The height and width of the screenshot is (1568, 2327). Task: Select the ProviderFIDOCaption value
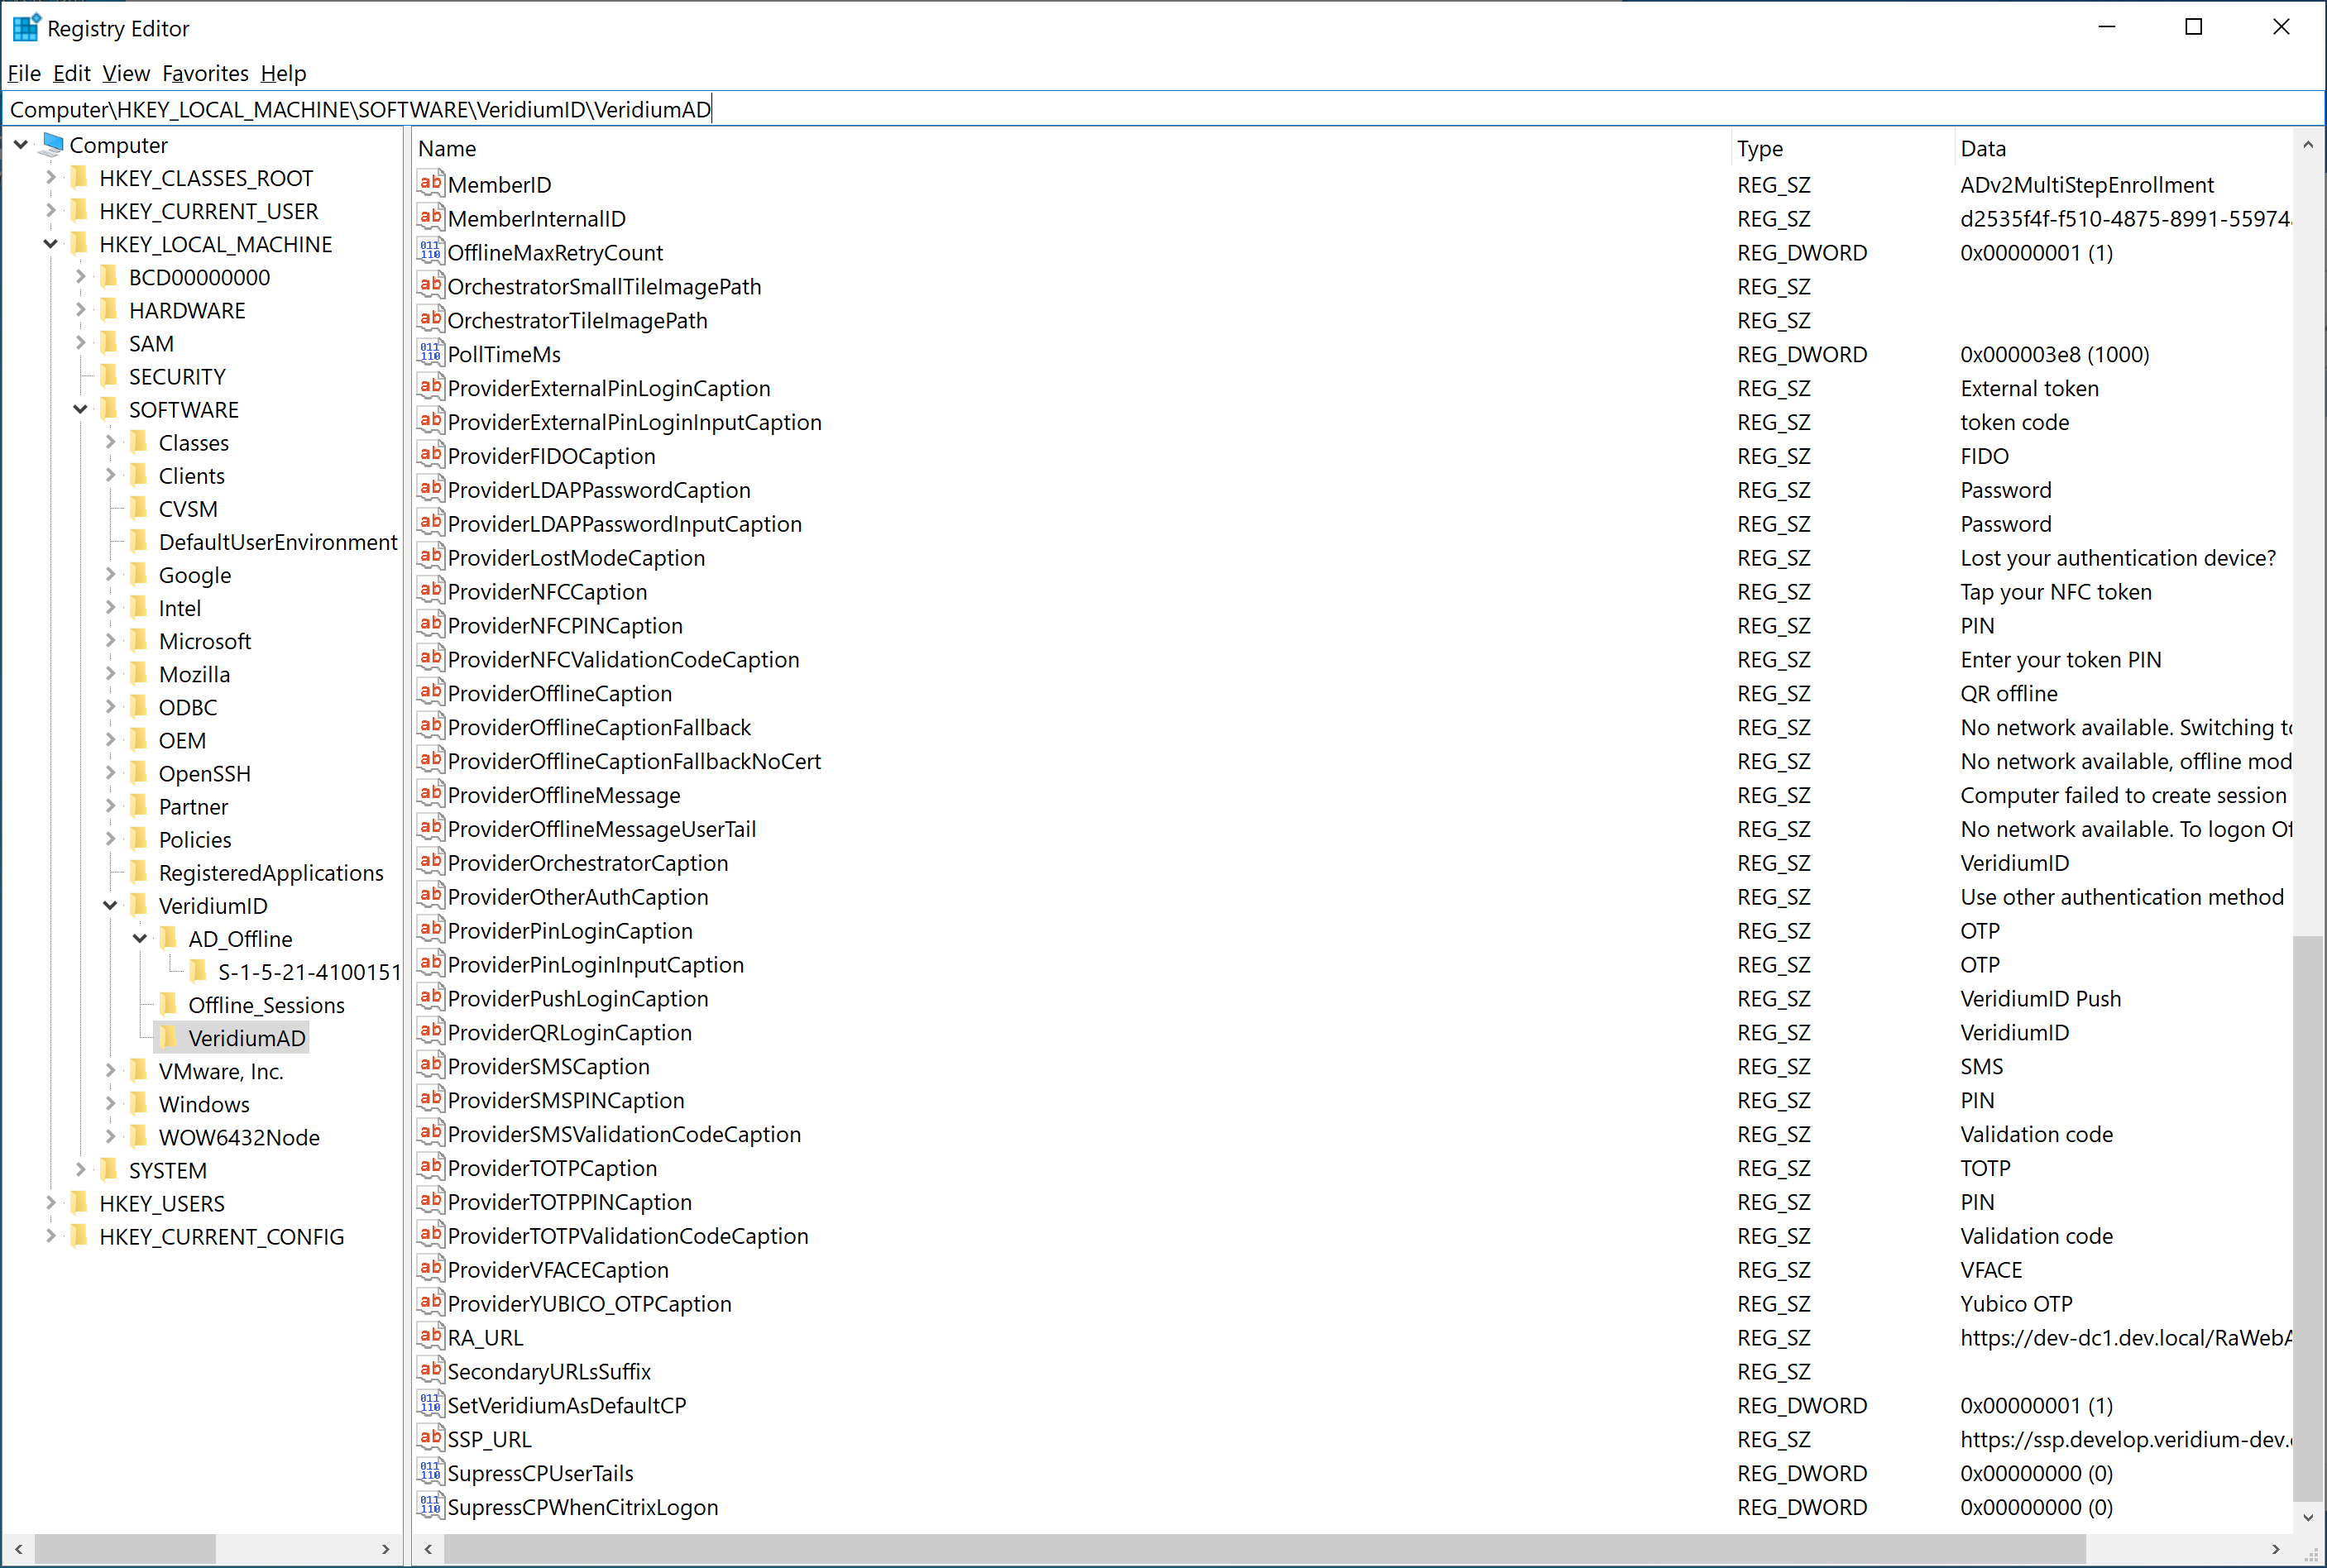[551, 456]
